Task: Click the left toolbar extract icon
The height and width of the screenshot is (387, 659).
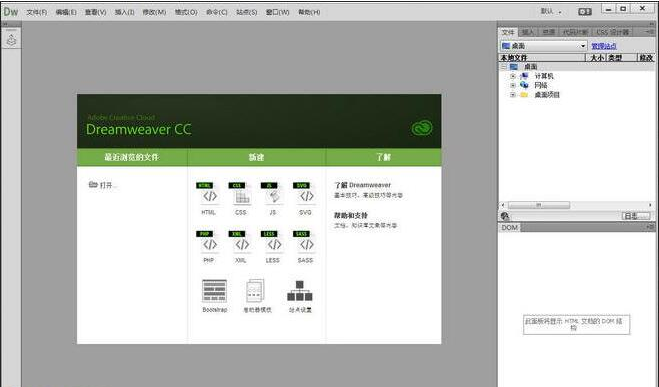Action: tap(11, 40)
